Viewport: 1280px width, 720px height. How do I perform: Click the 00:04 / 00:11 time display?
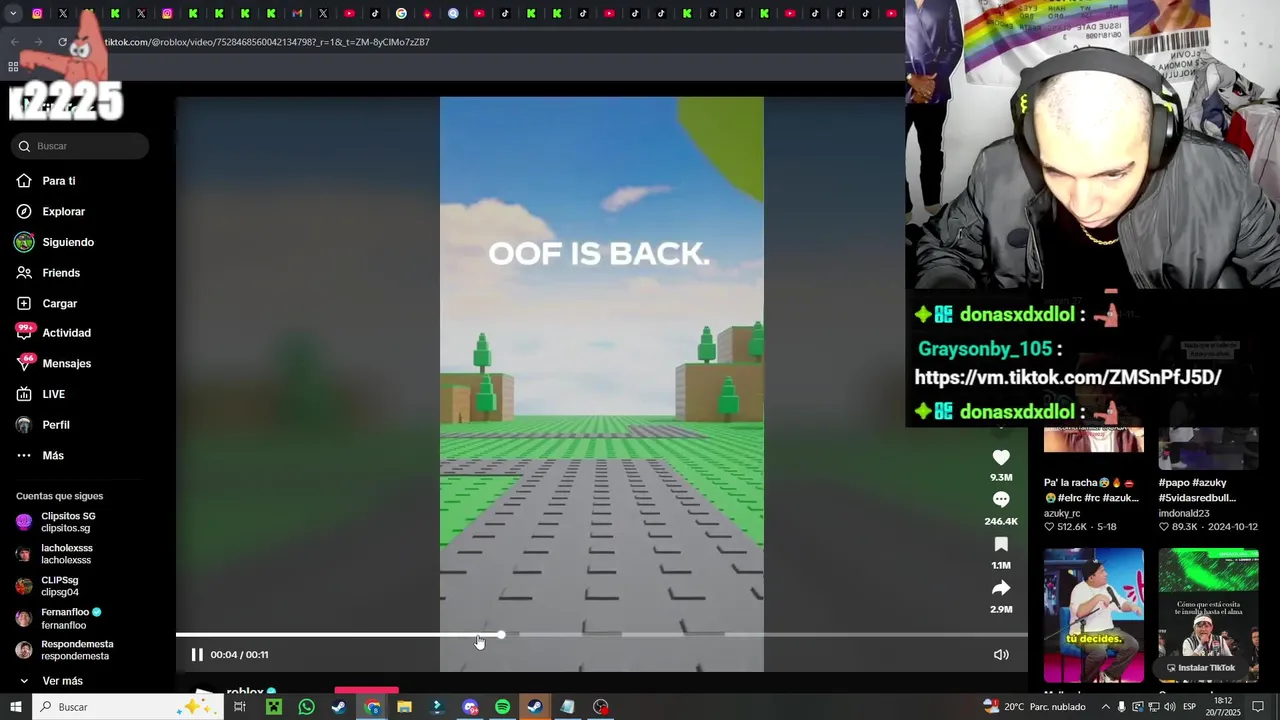click(x=239, y=655)
